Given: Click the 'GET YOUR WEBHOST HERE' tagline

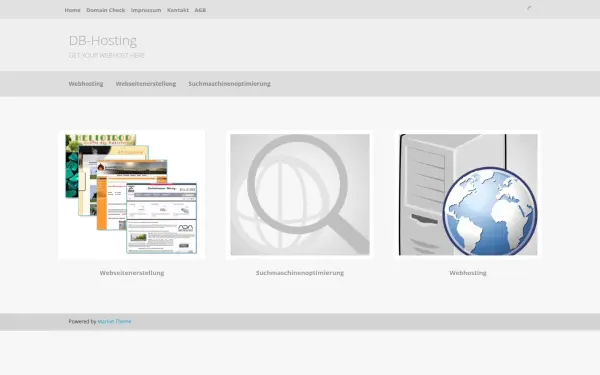Looking at the screenshot, I should (106, 55).
